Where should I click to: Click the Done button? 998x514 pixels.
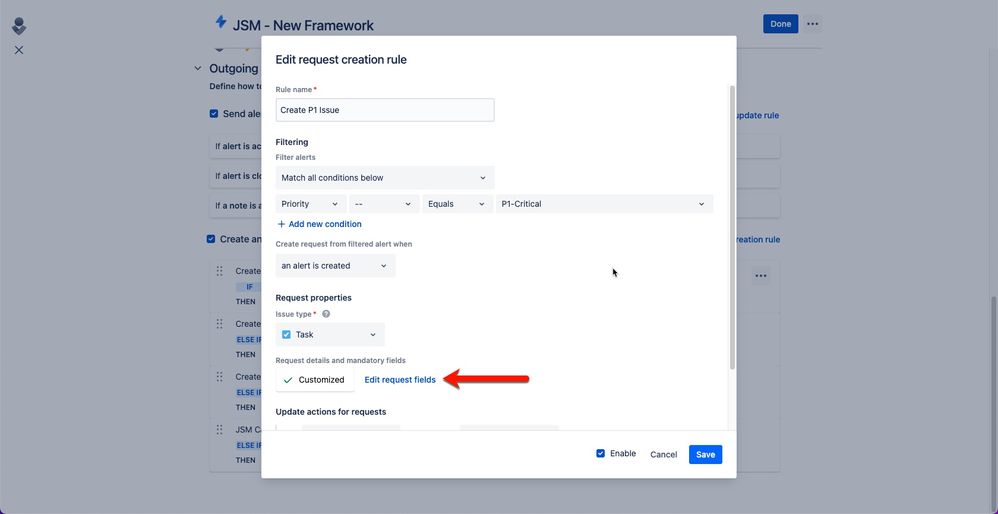780,24
